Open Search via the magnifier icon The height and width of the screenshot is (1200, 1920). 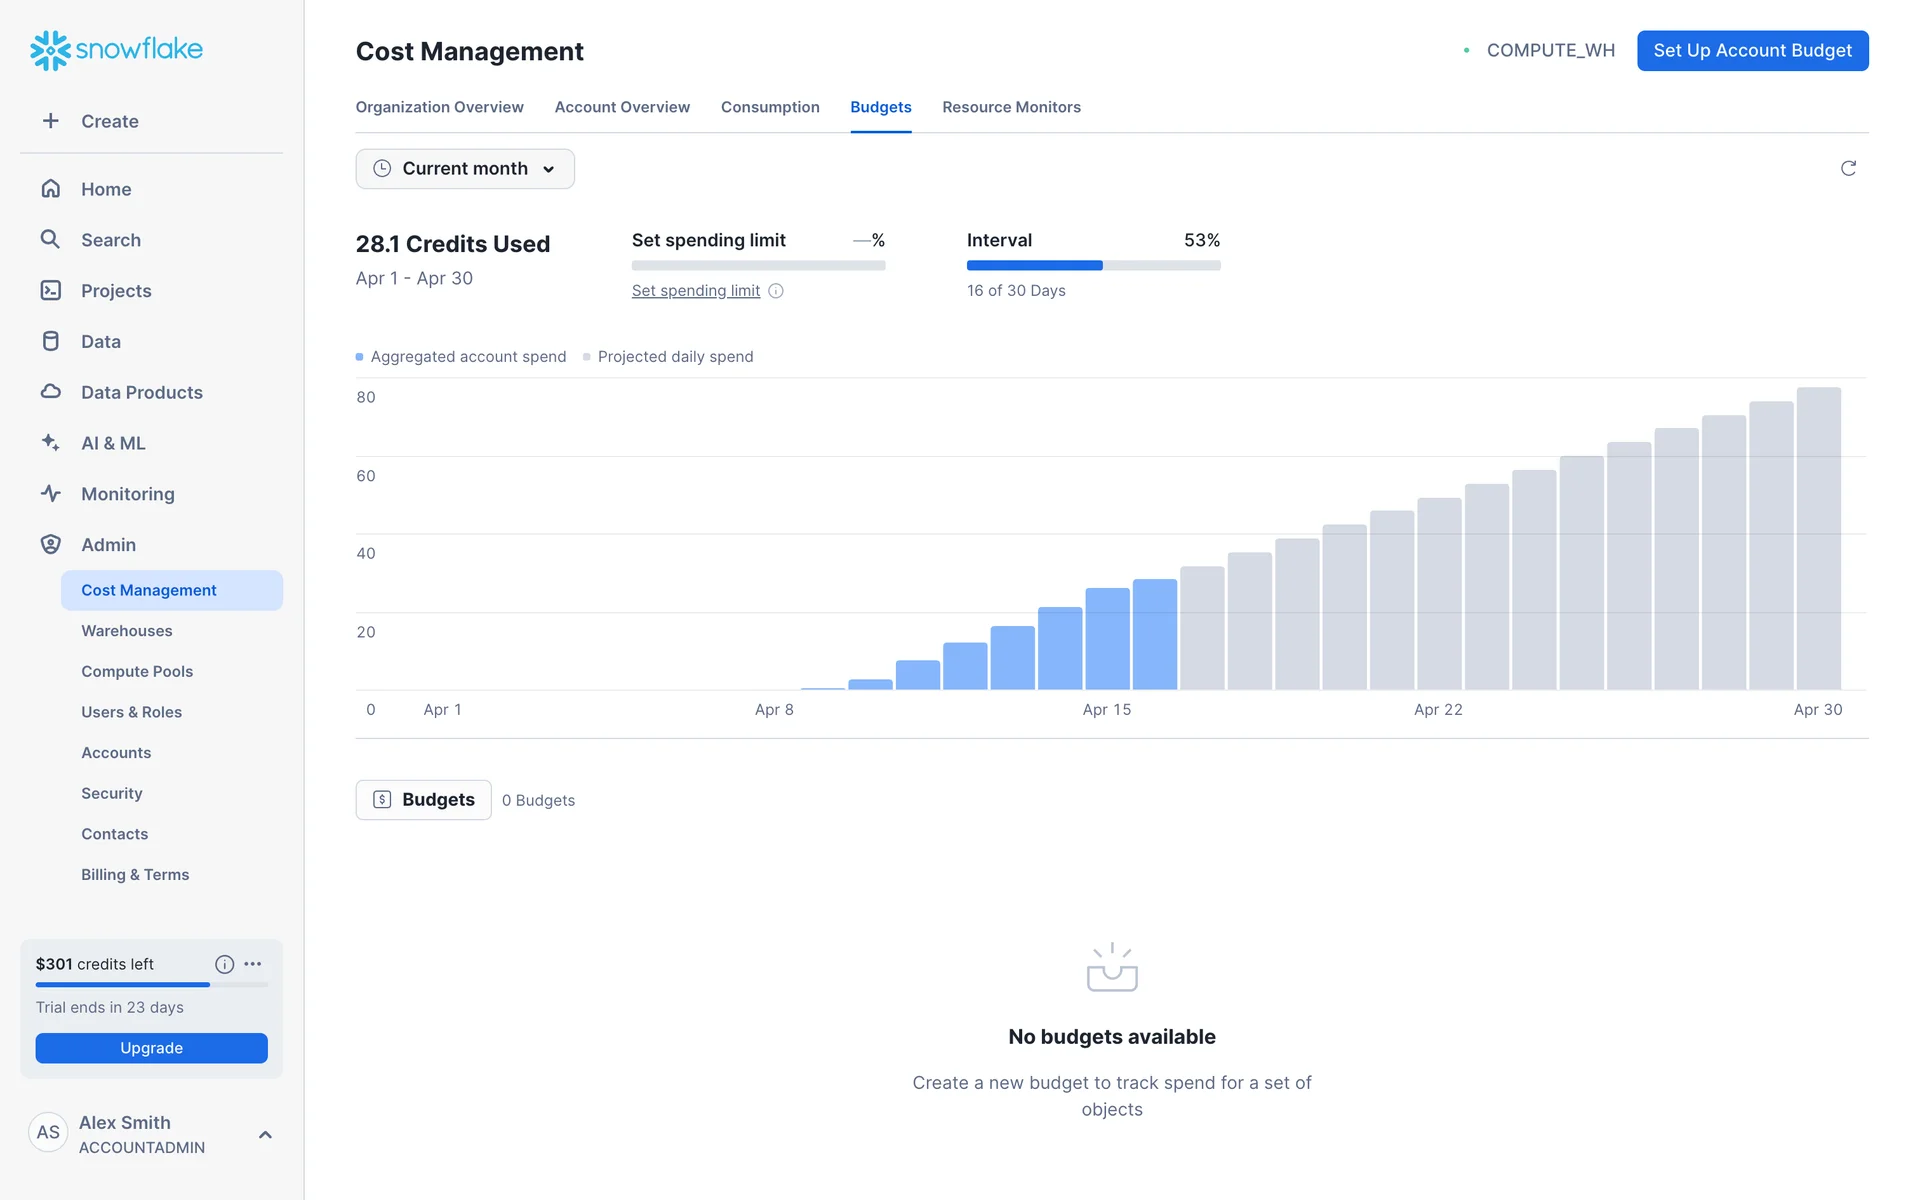pyautogui.click(x=50, y=239)
